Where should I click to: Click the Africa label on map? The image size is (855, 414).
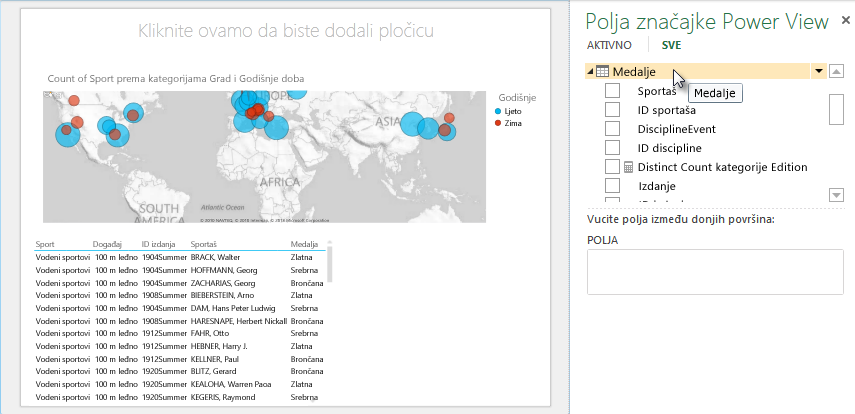click(x=280, y=182)
